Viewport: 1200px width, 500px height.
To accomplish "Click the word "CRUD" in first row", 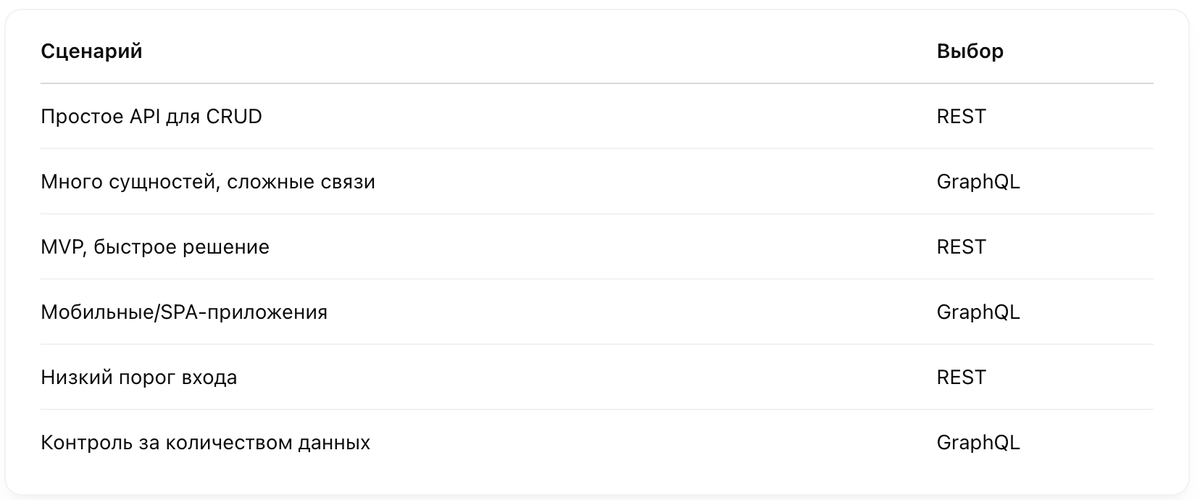I will [234, 117].
